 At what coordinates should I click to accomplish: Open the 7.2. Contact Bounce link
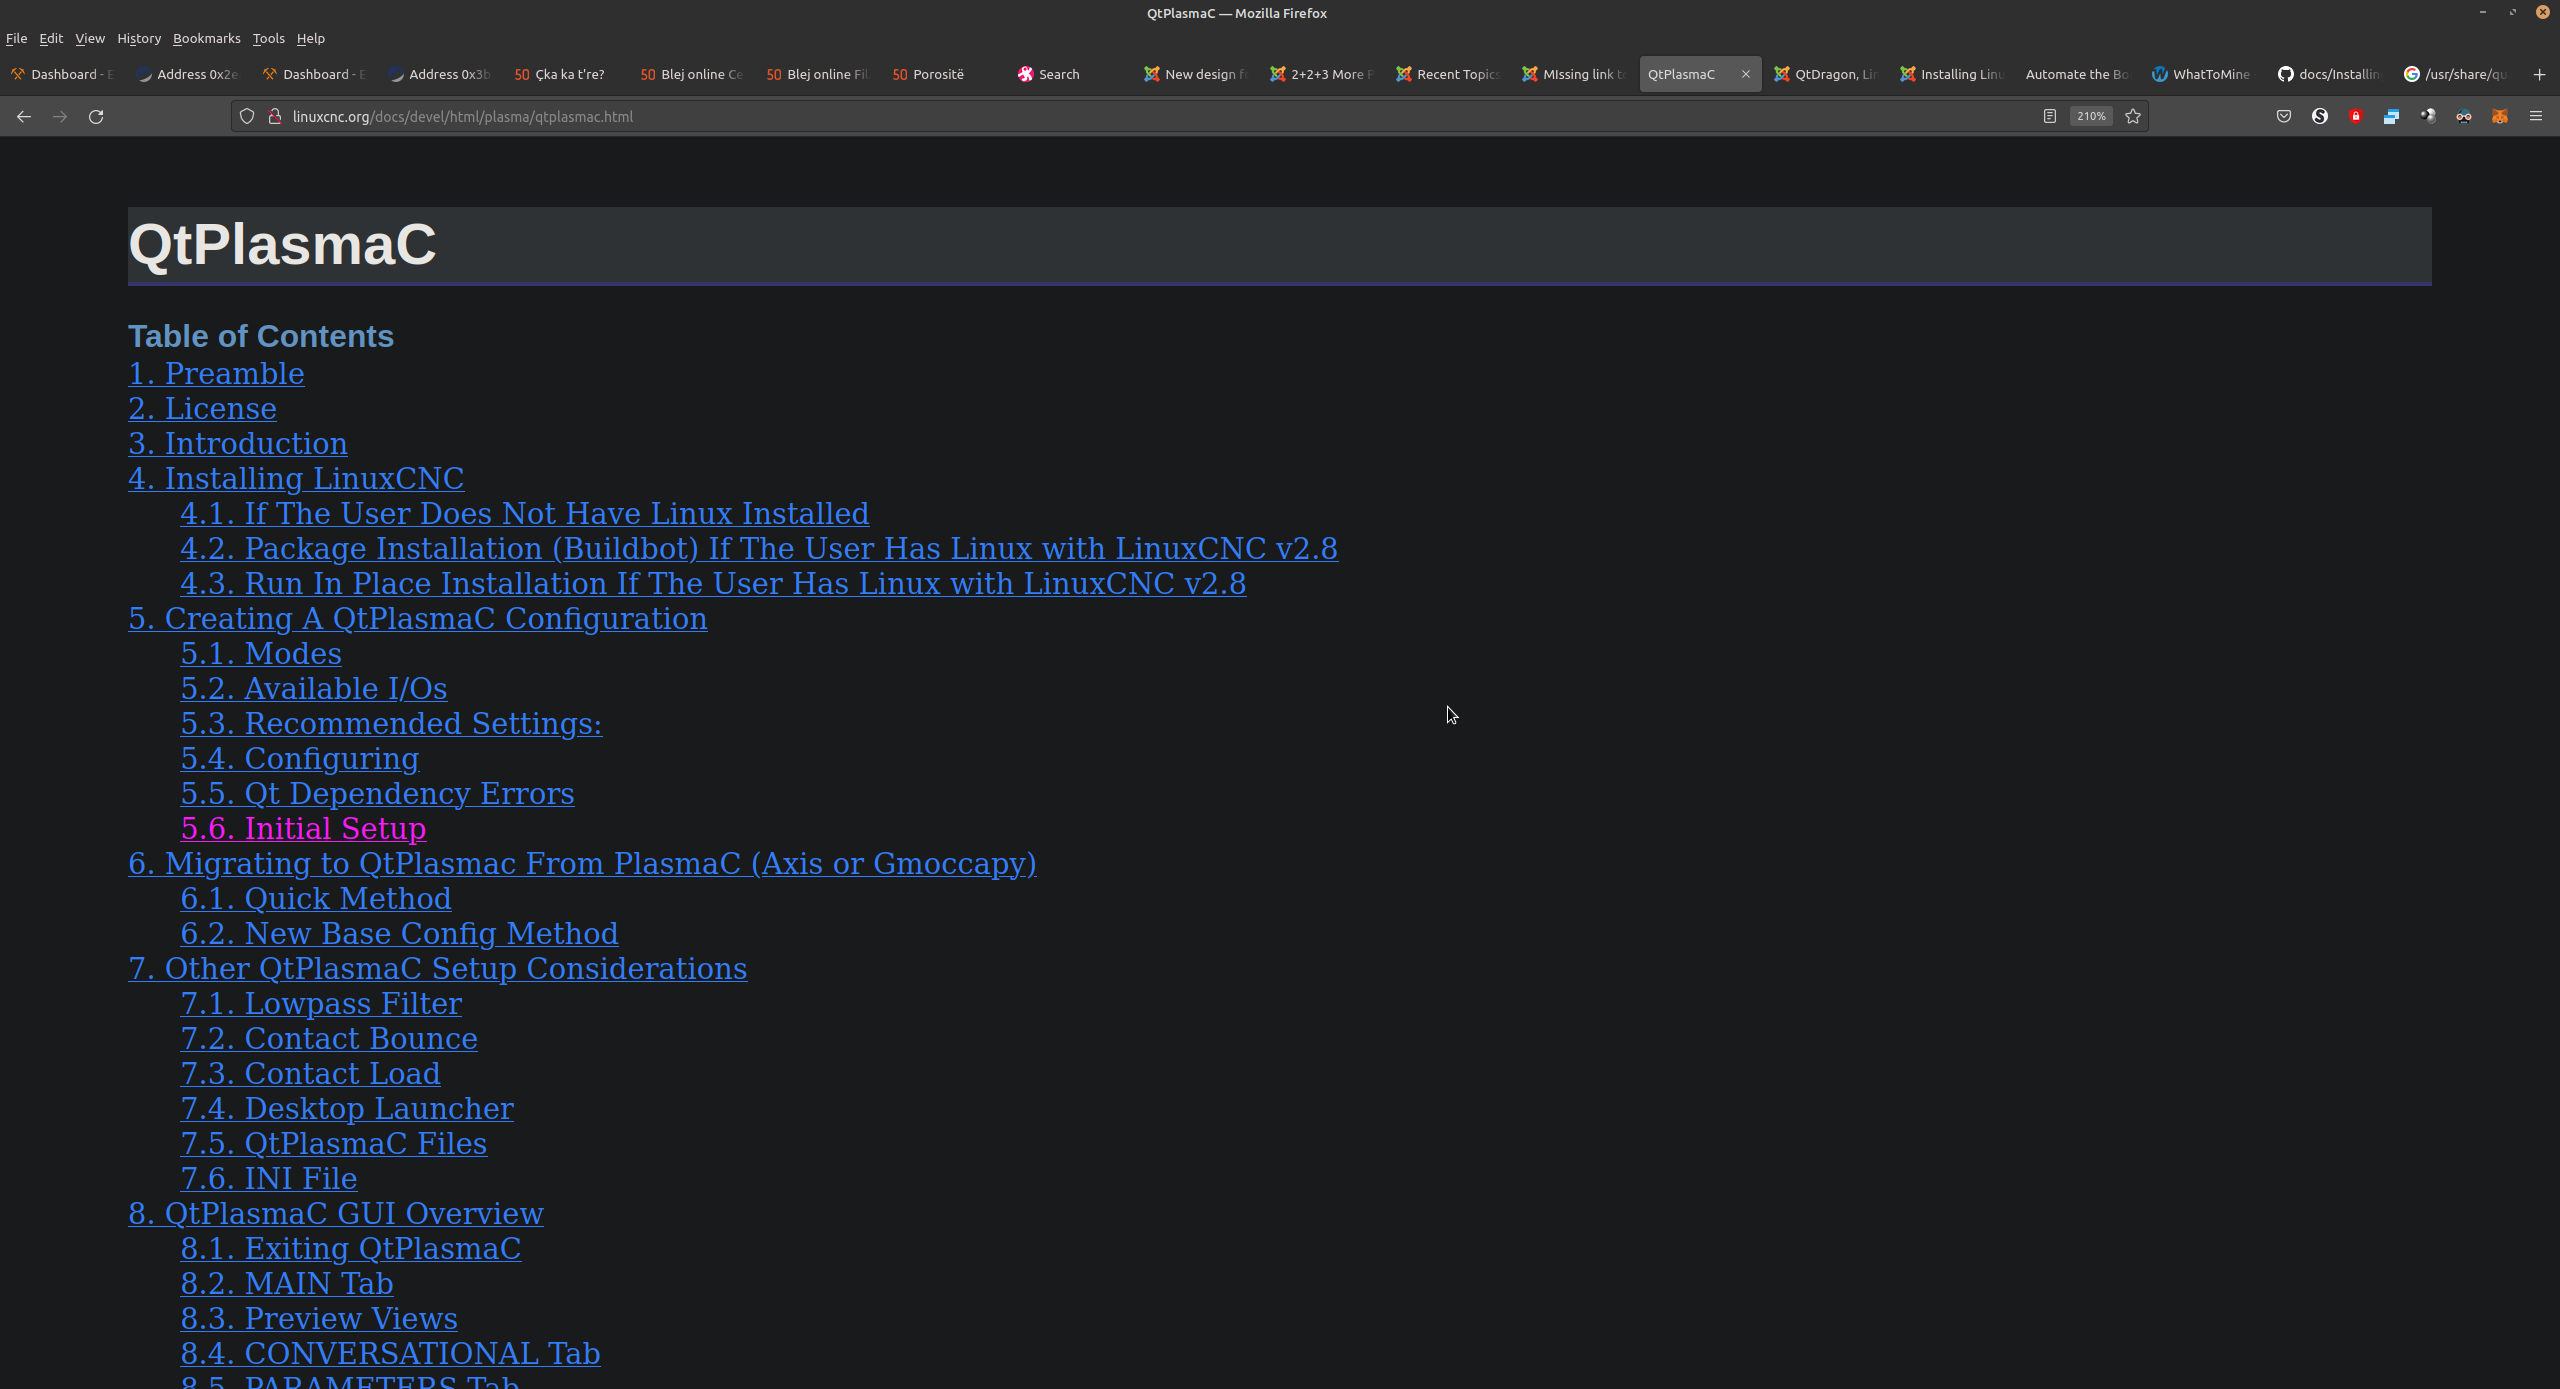329,1038
